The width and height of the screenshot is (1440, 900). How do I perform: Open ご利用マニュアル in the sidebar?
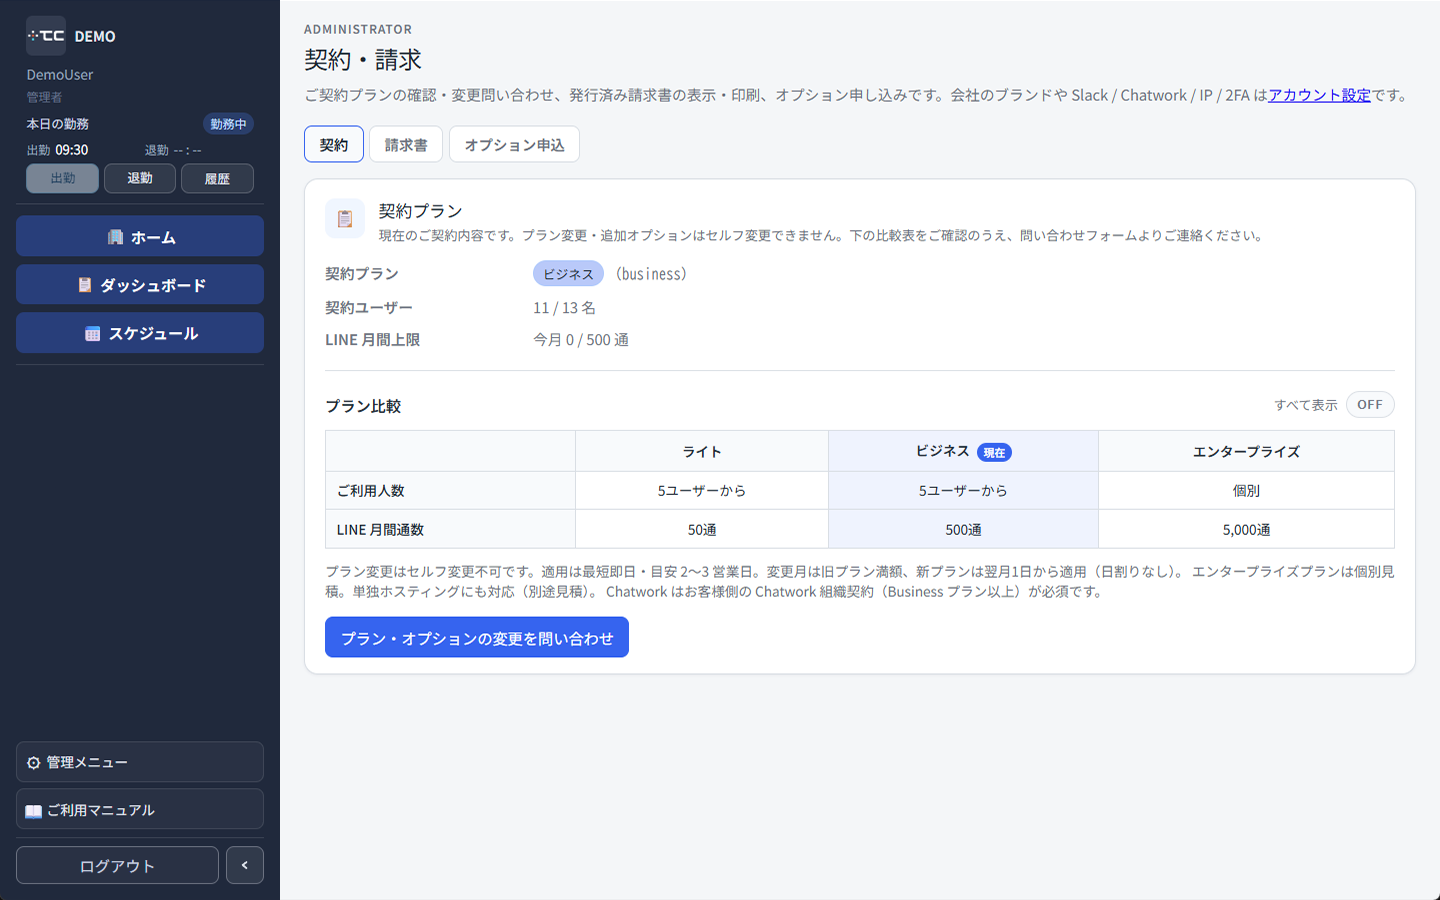[x=140, y=810]
